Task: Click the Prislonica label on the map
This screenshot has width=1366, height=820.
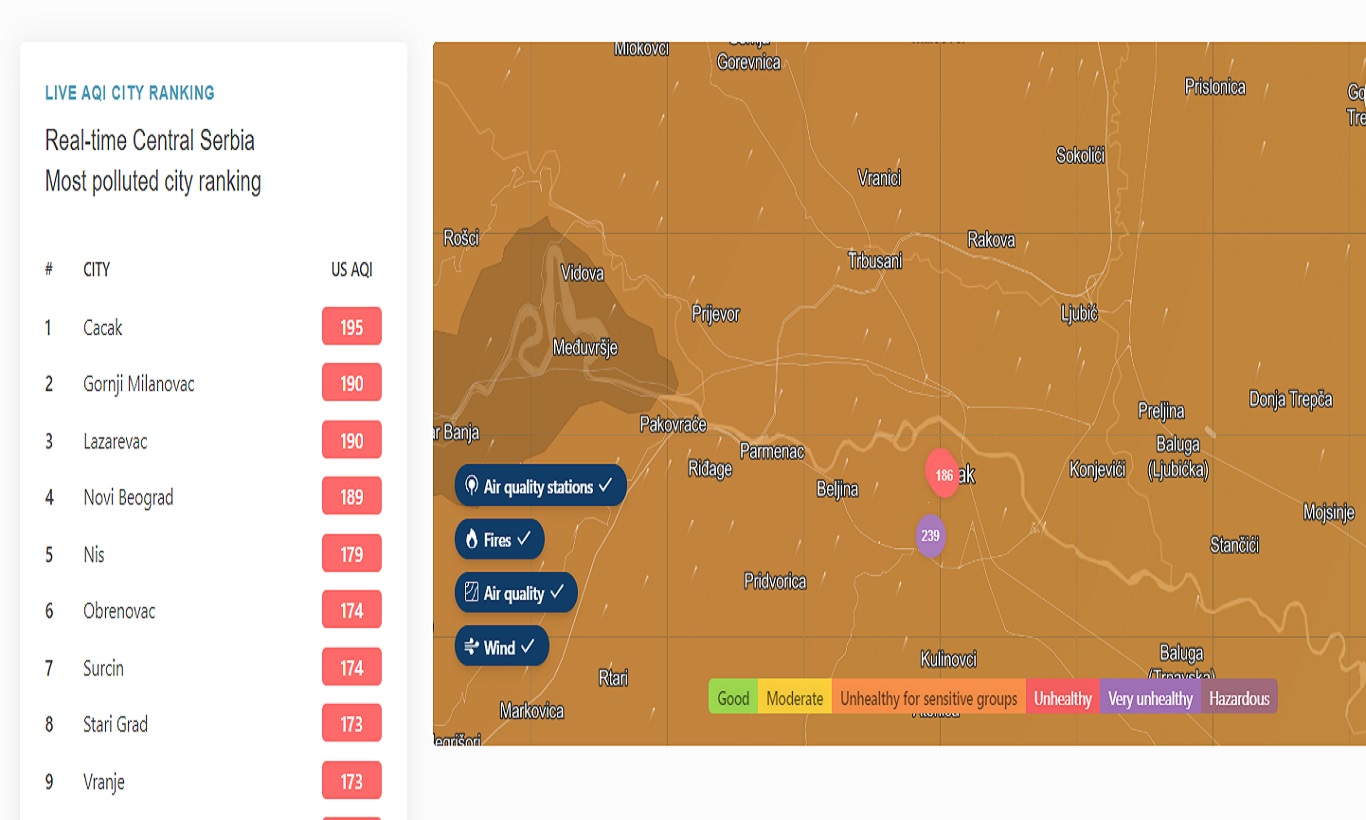Action: [x=1215, y=87]
